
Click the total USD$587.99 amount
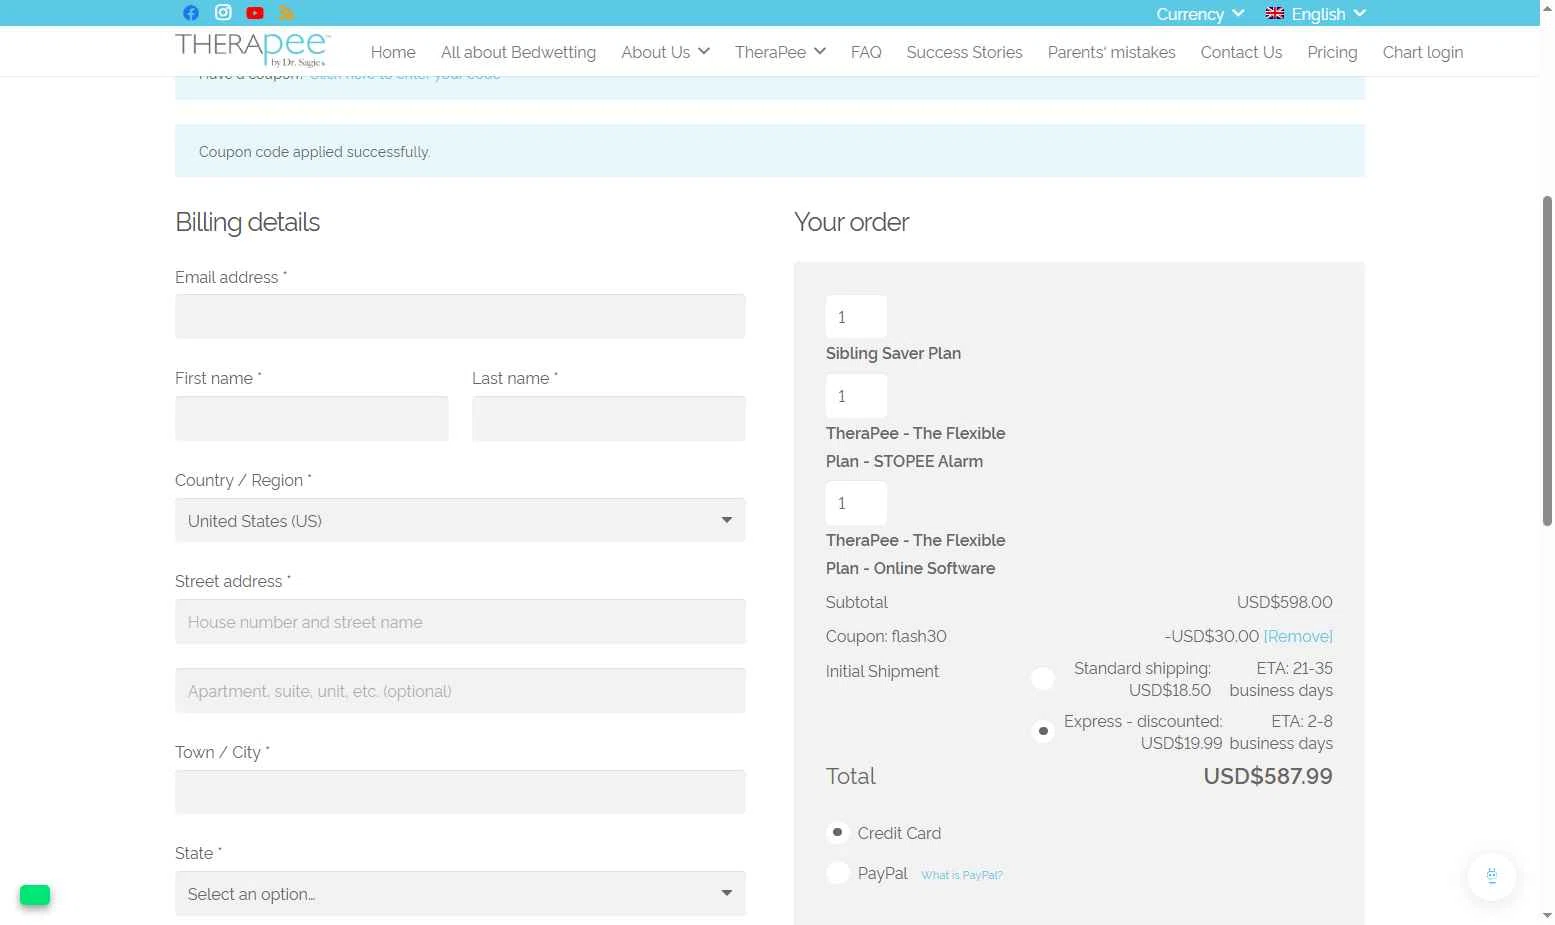pos(1268,776)
